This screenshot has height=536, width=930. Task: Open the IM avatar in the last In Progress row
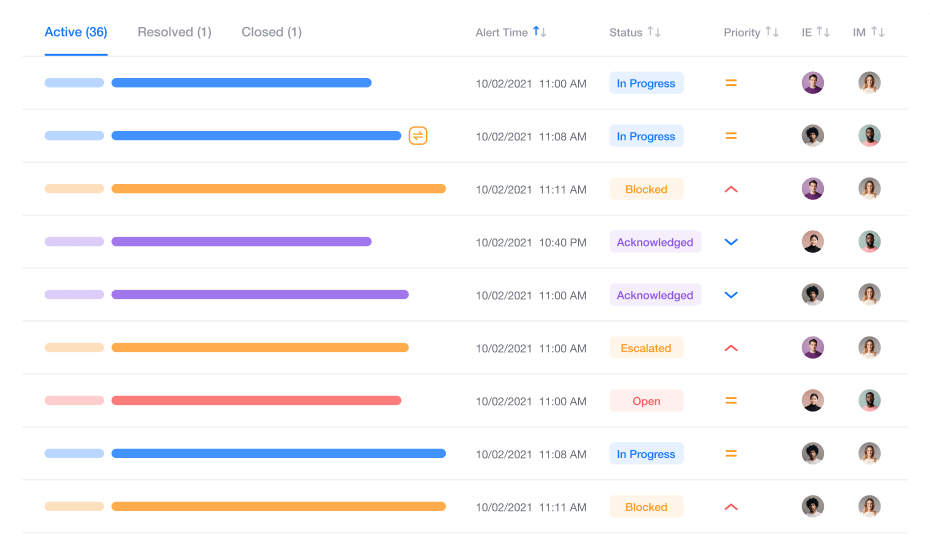(x=869, y=454)
